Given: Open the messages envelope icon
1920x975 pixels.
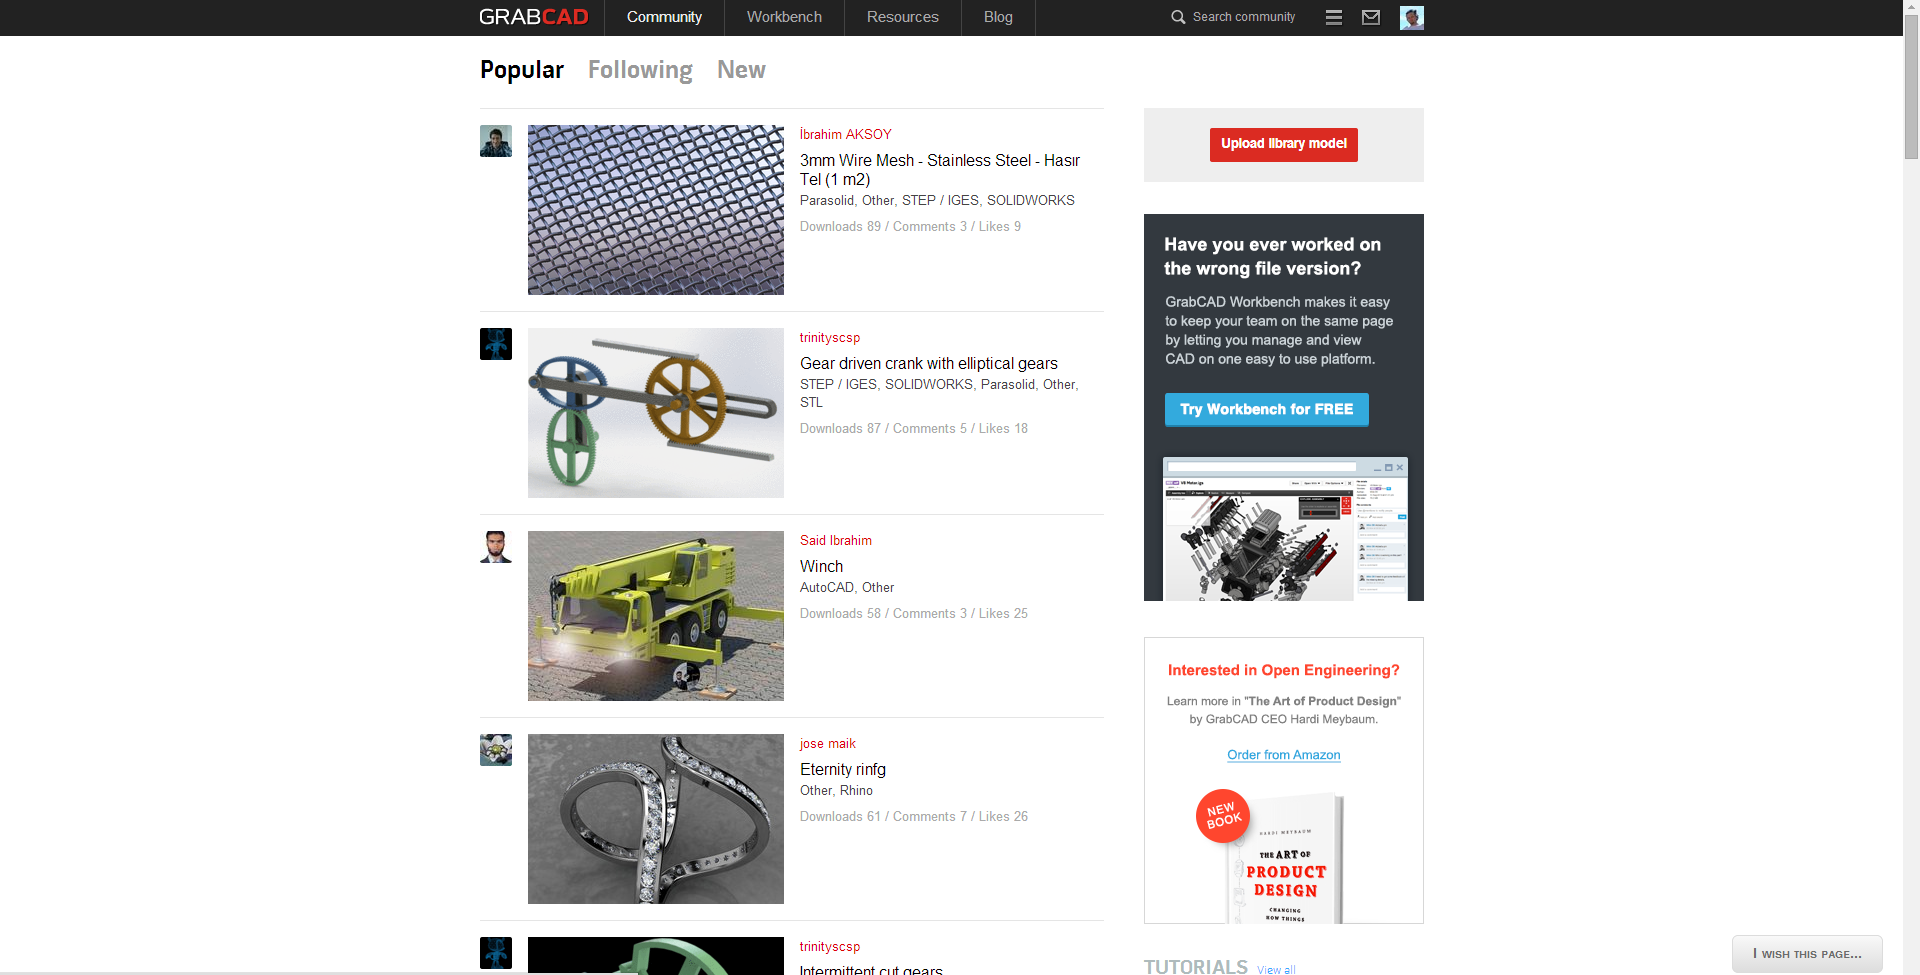Looking at the screenshot, I should click(x=1371, y=17).
